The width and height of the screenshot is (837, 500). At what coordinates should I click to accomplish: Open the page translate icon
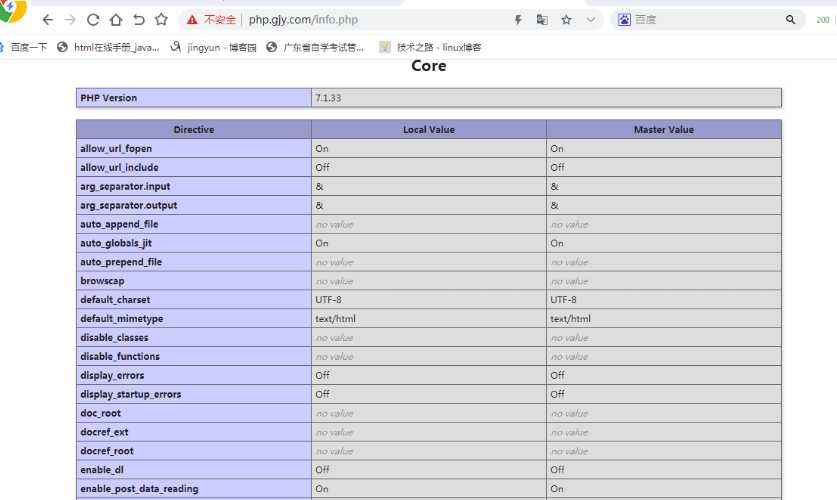[x=542, y=20]
